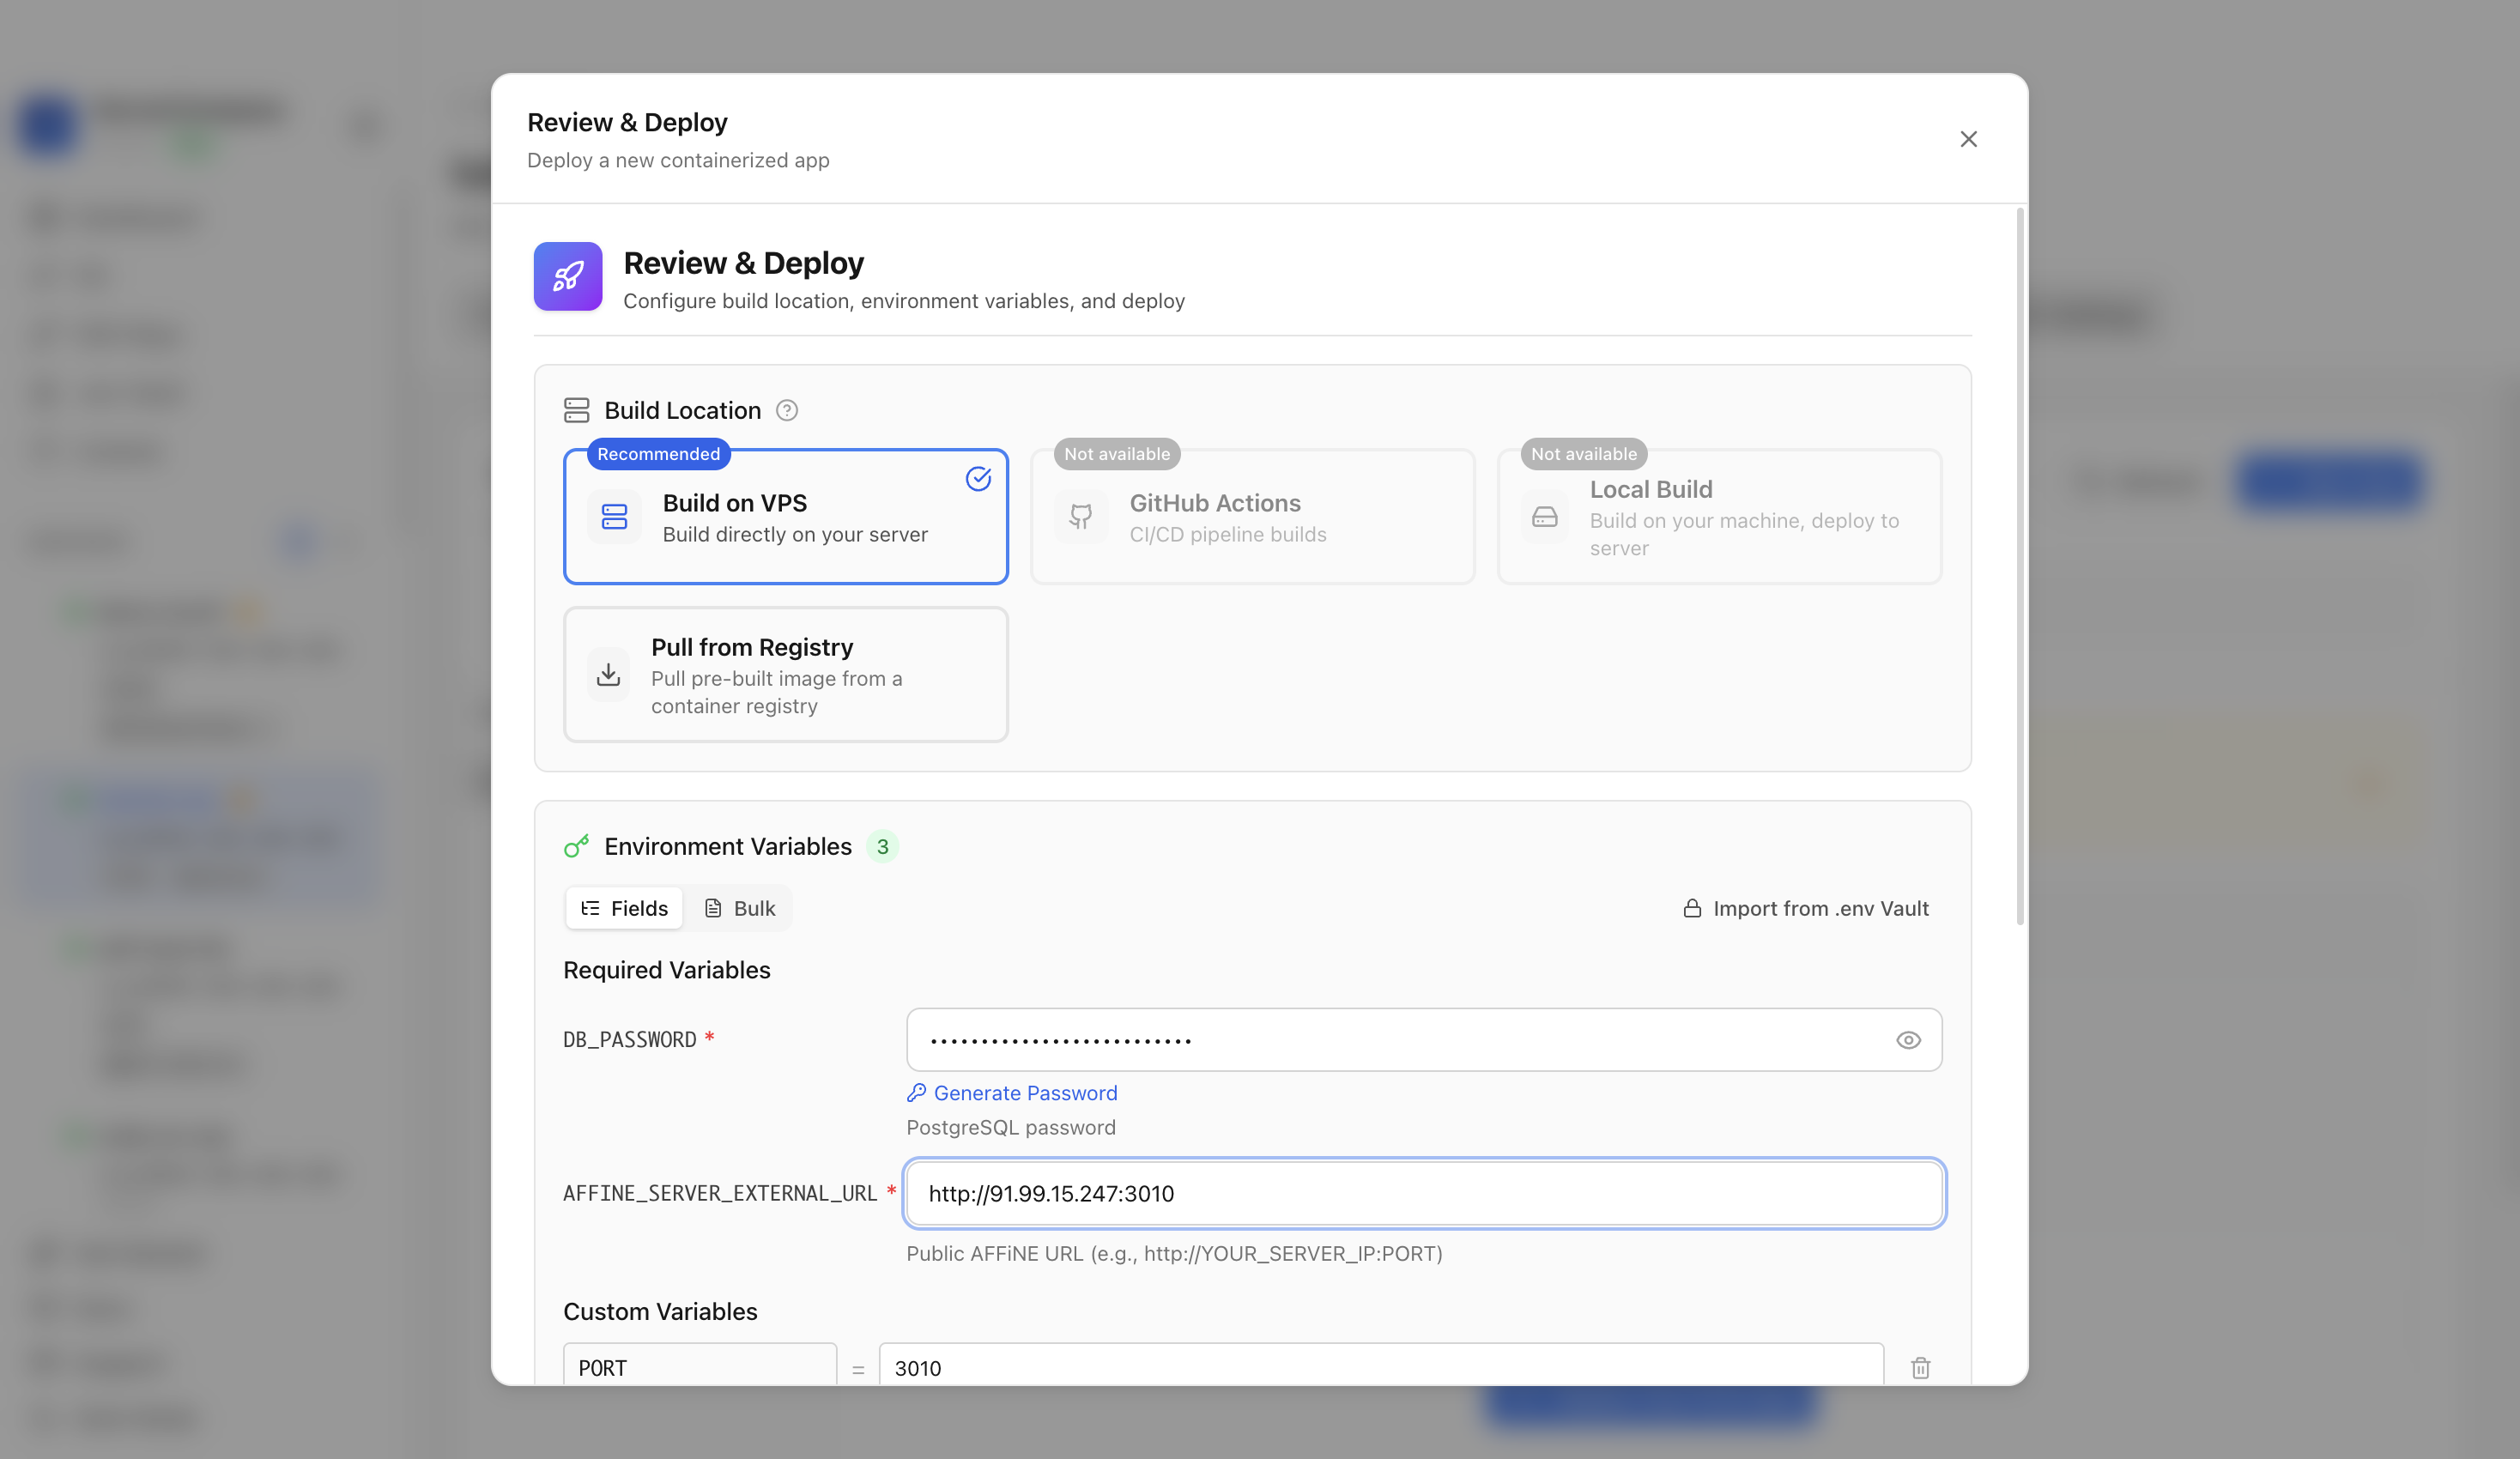The height and width of the screenshot is (1459, 2520).
Task: Click the AFFINE_SERVER_EXTERNAL_URL input field
Action: pos(1424,1193)
